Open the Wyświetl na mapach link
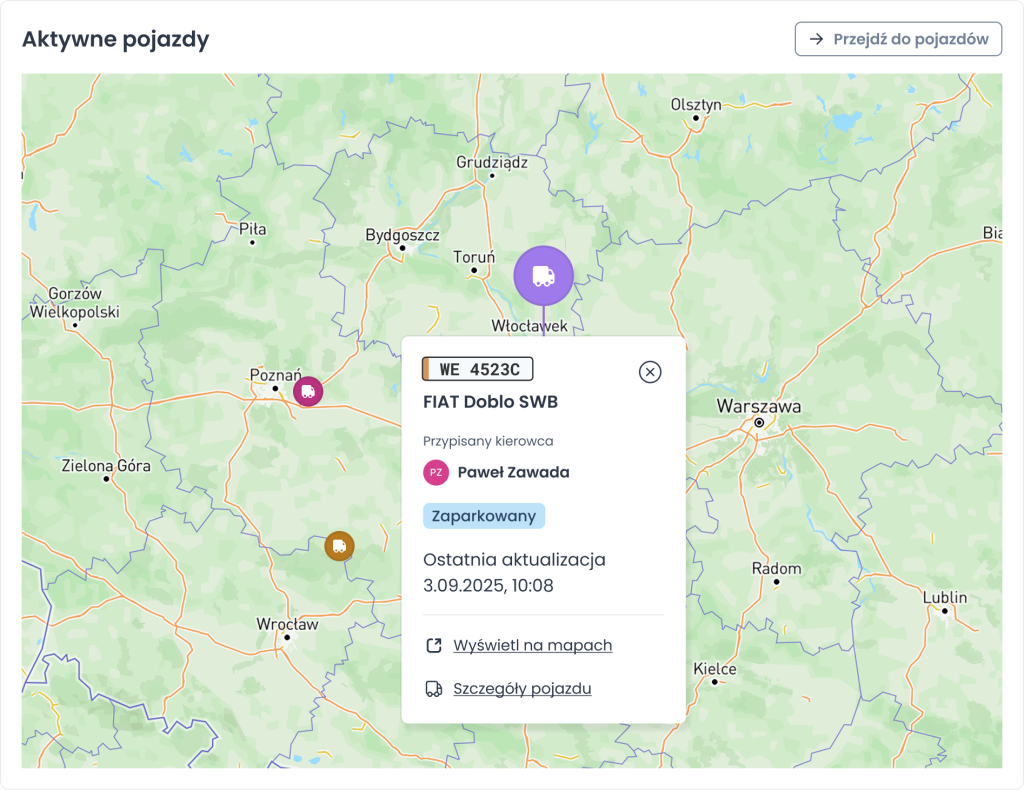1024x790 pixels. (x=532, y=645)
